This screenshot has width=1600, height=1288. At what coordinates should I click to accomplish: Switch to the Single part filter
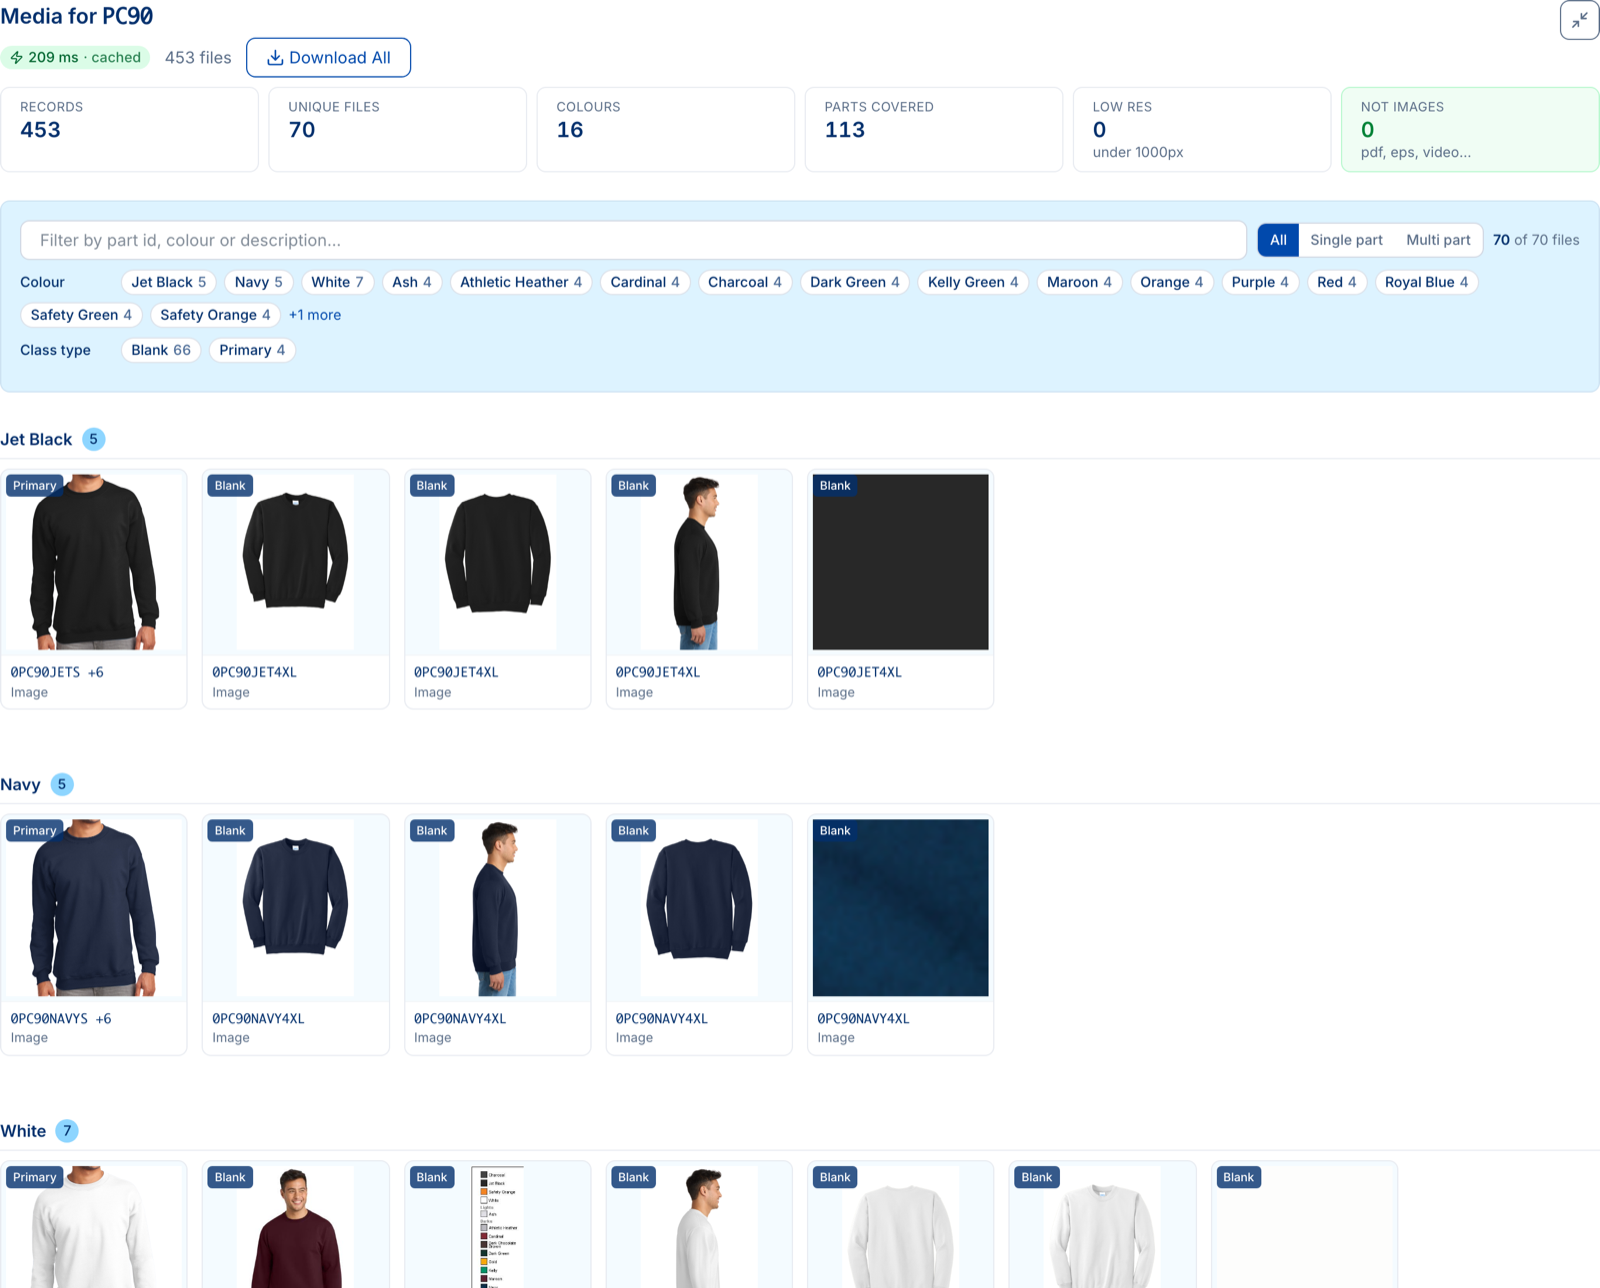pos(1346,240)
